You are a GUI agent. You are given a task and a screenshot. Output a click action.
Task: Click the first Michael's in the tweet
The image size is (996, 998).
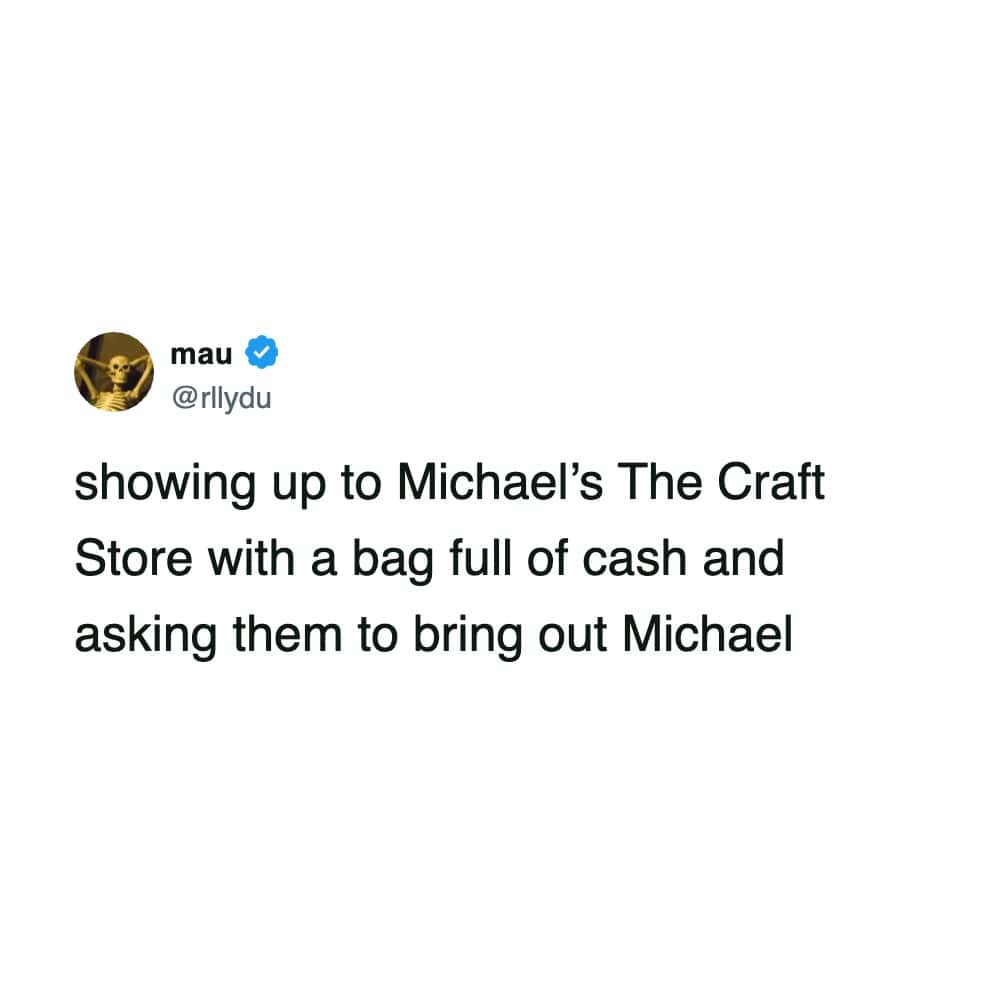coord(500,482)
